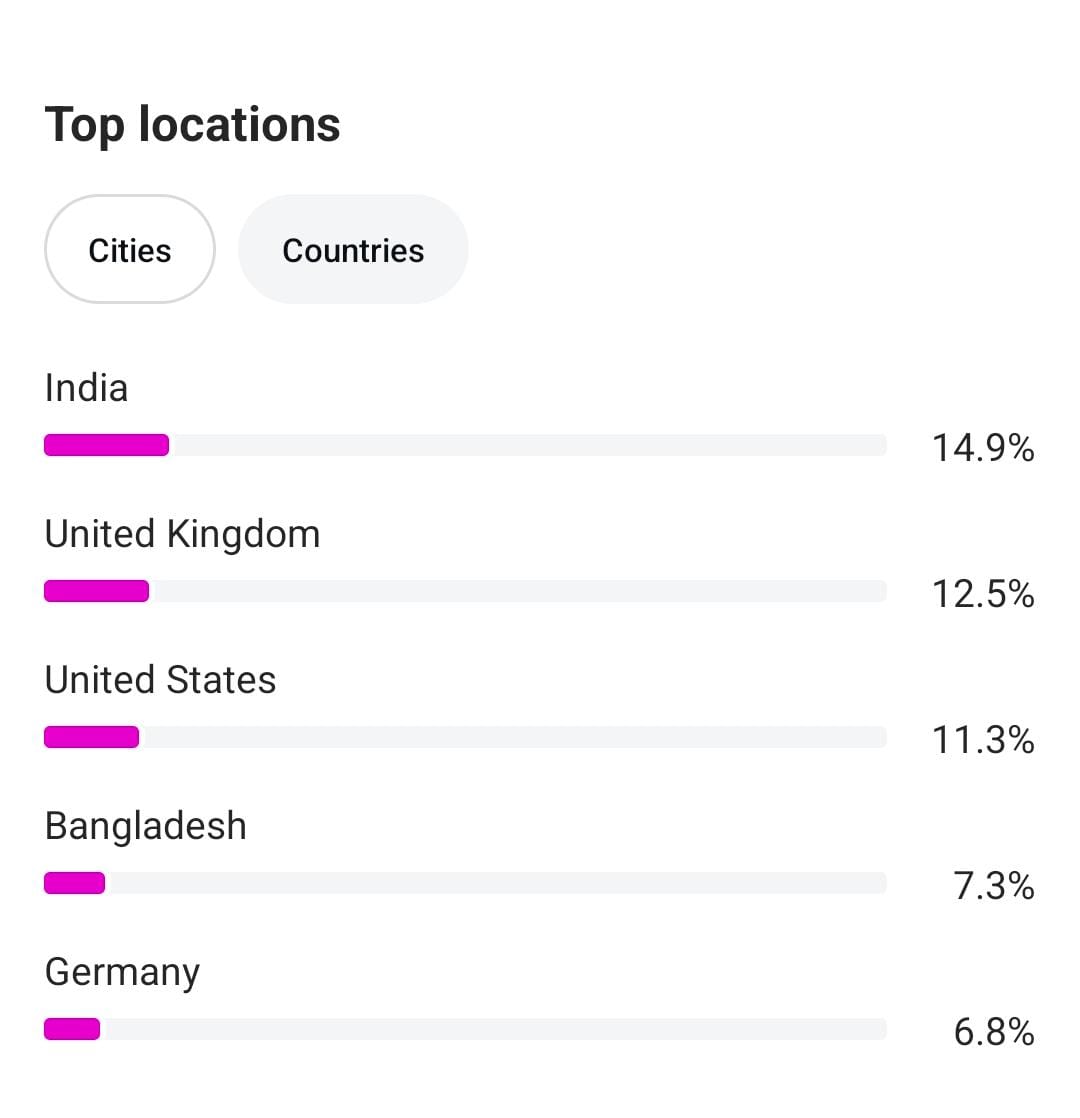Click the Top locations heading

(x=193, y=125)
